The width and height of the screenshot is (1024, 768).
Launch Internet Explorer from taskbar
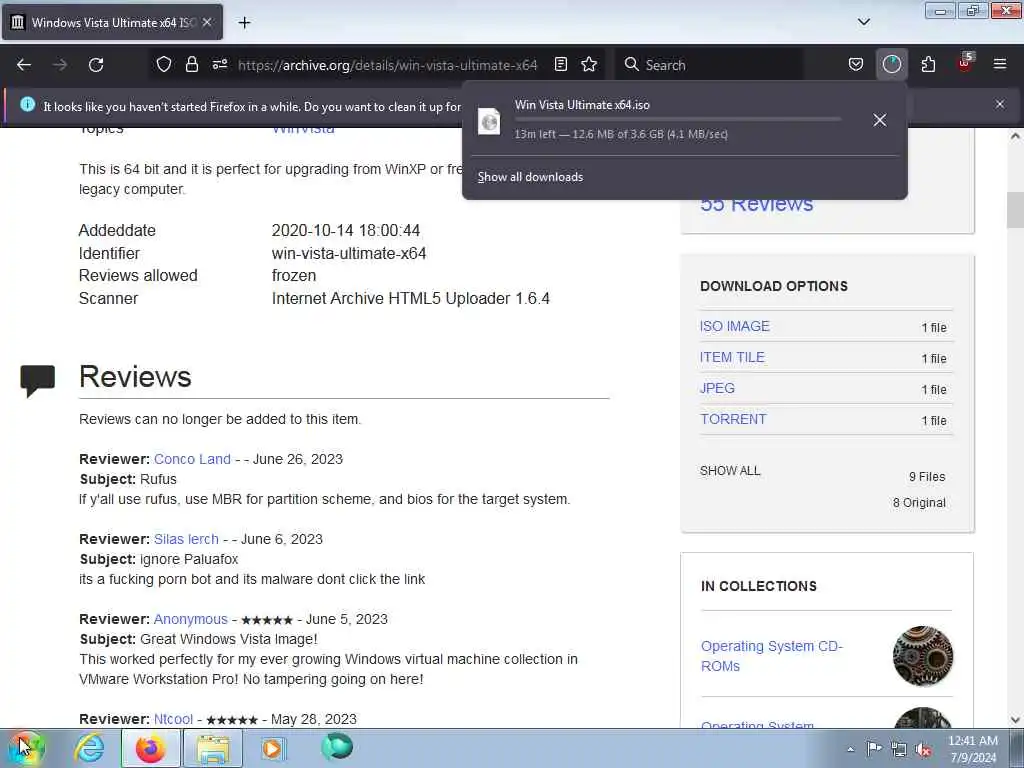(x=89, y=748)
